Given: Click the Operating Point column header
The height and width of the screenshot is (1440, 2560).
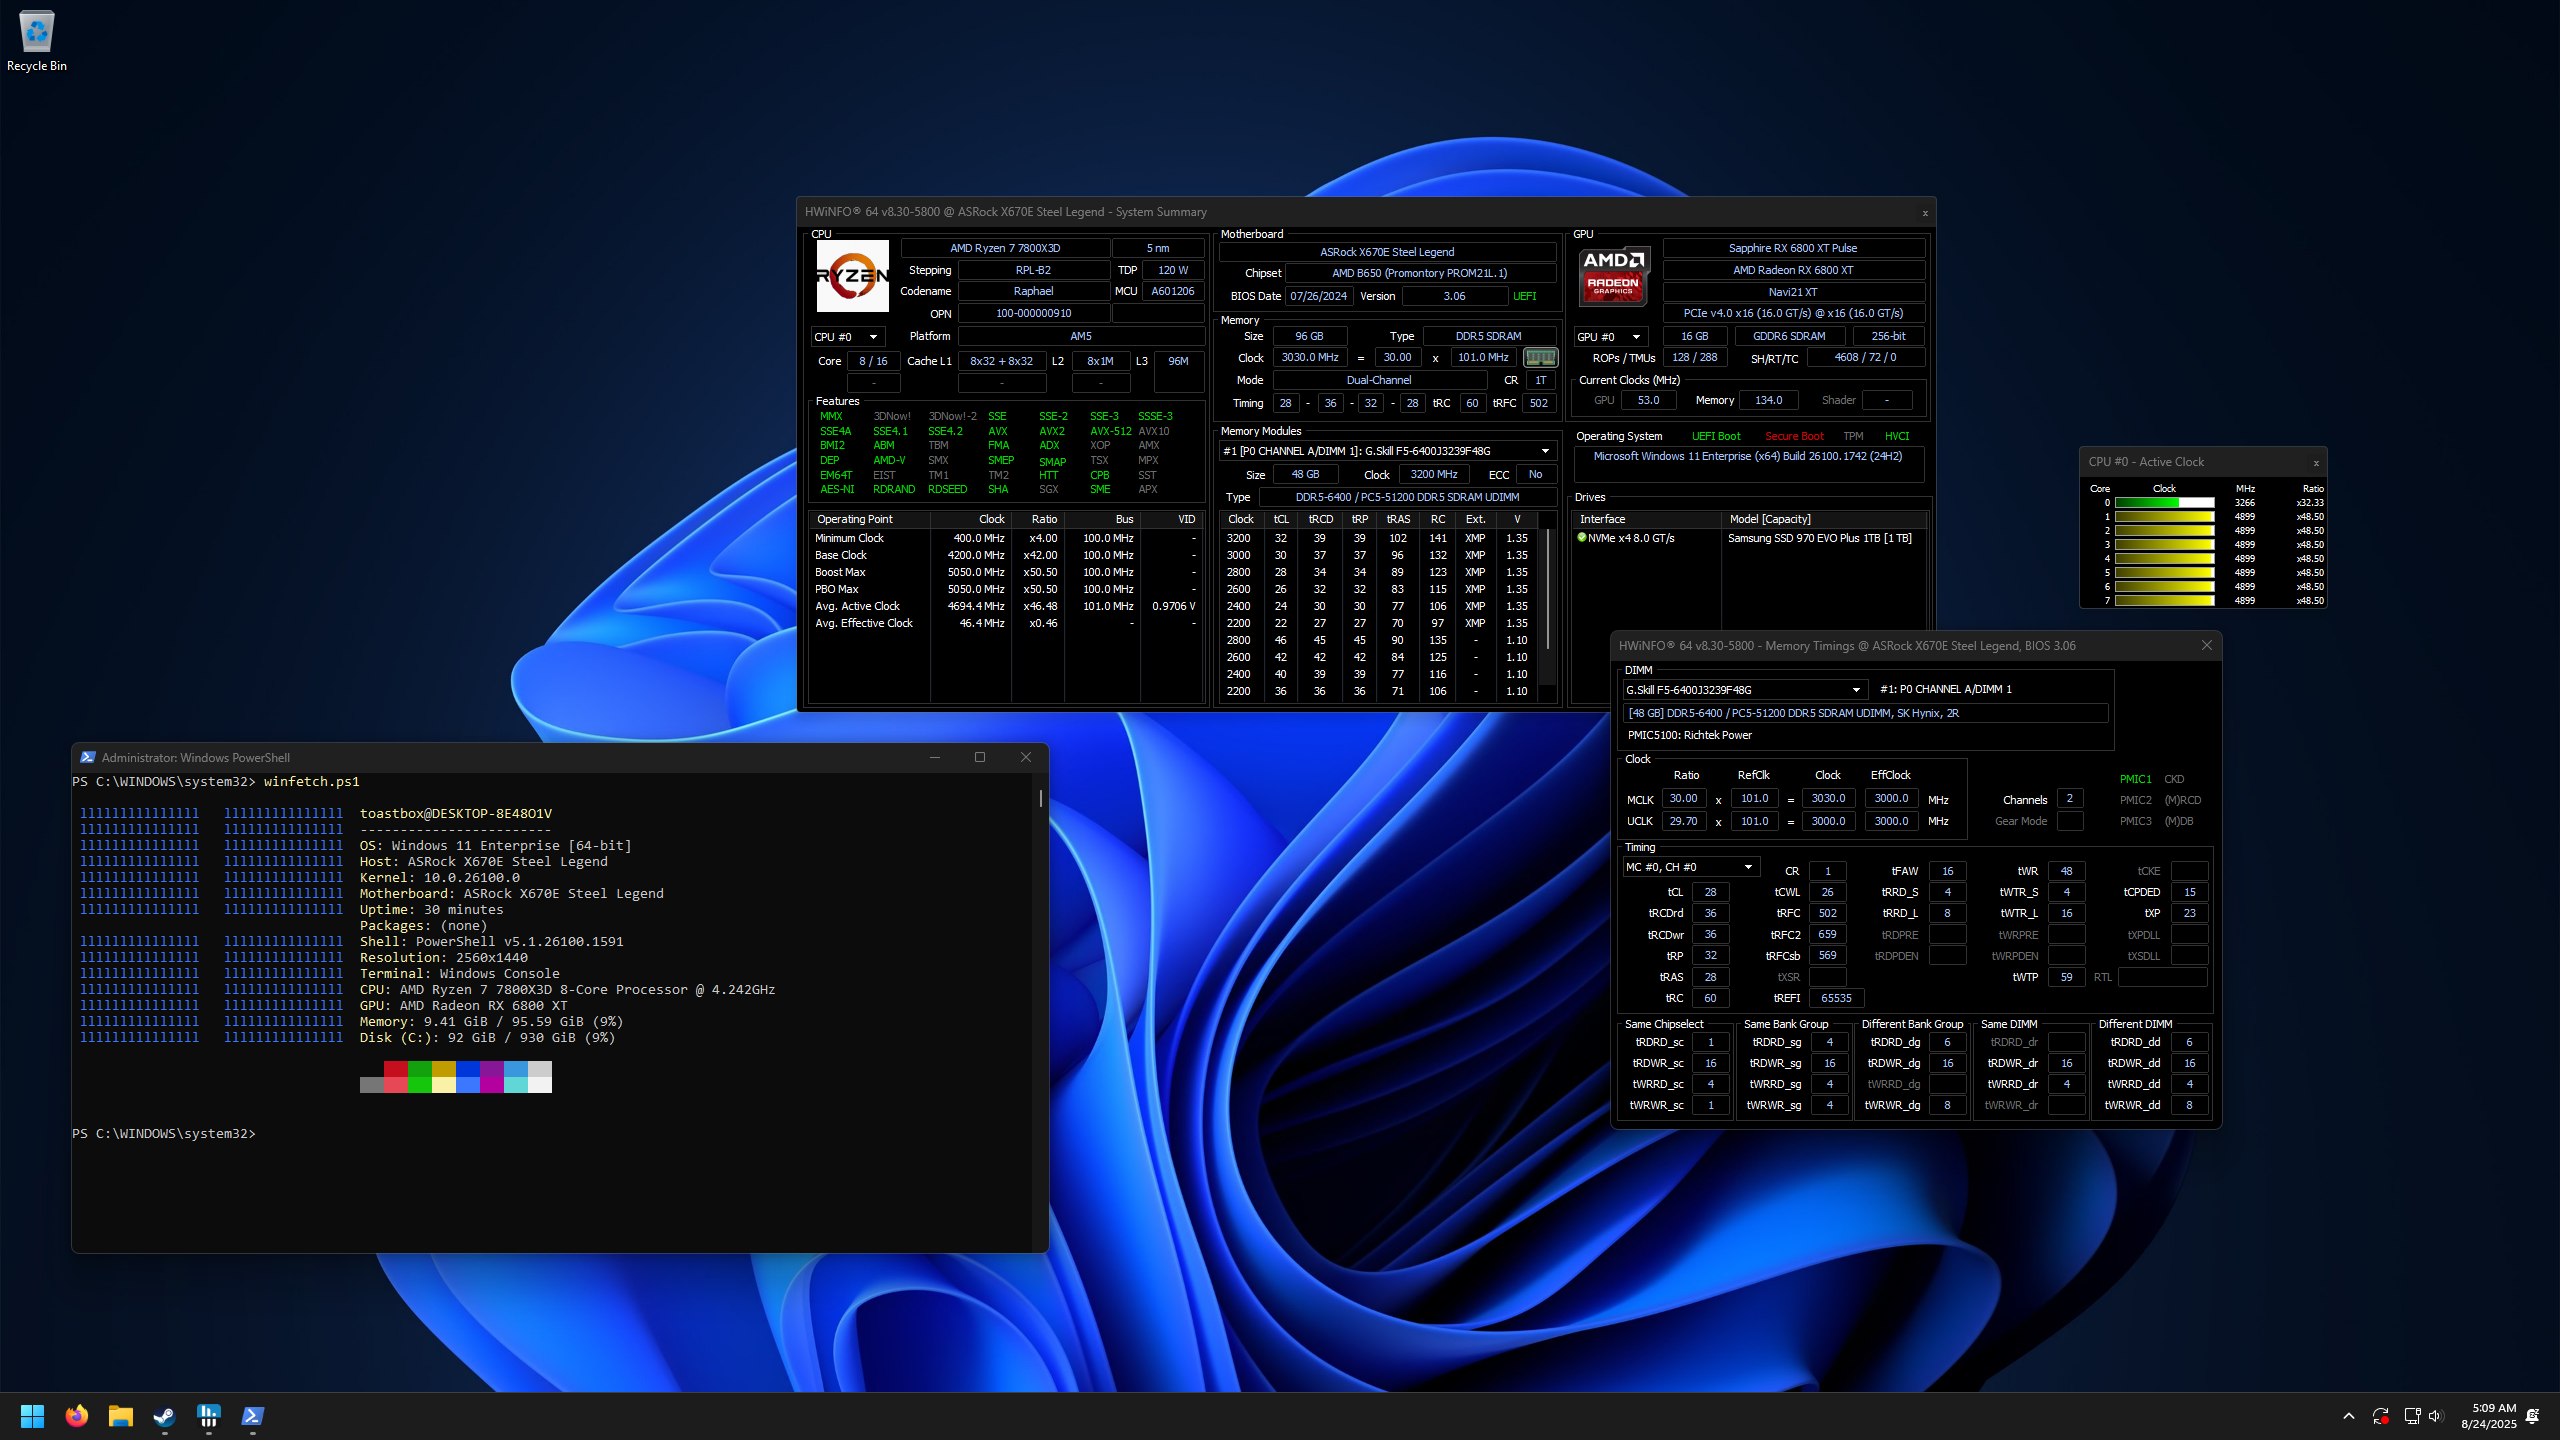Looking at the screenshot, I should [854, 519].
